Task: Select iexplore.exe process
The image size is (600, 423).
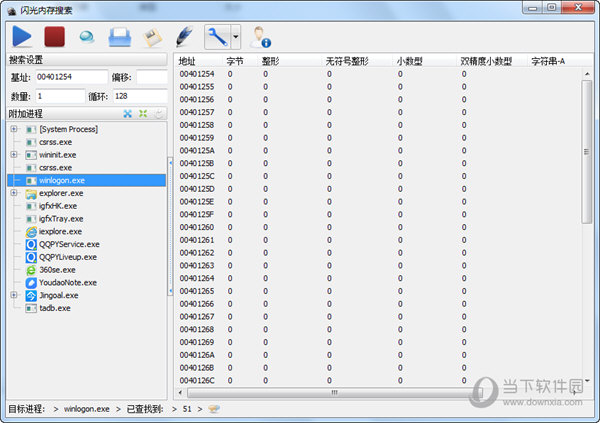Action: (x=60, y=232)
